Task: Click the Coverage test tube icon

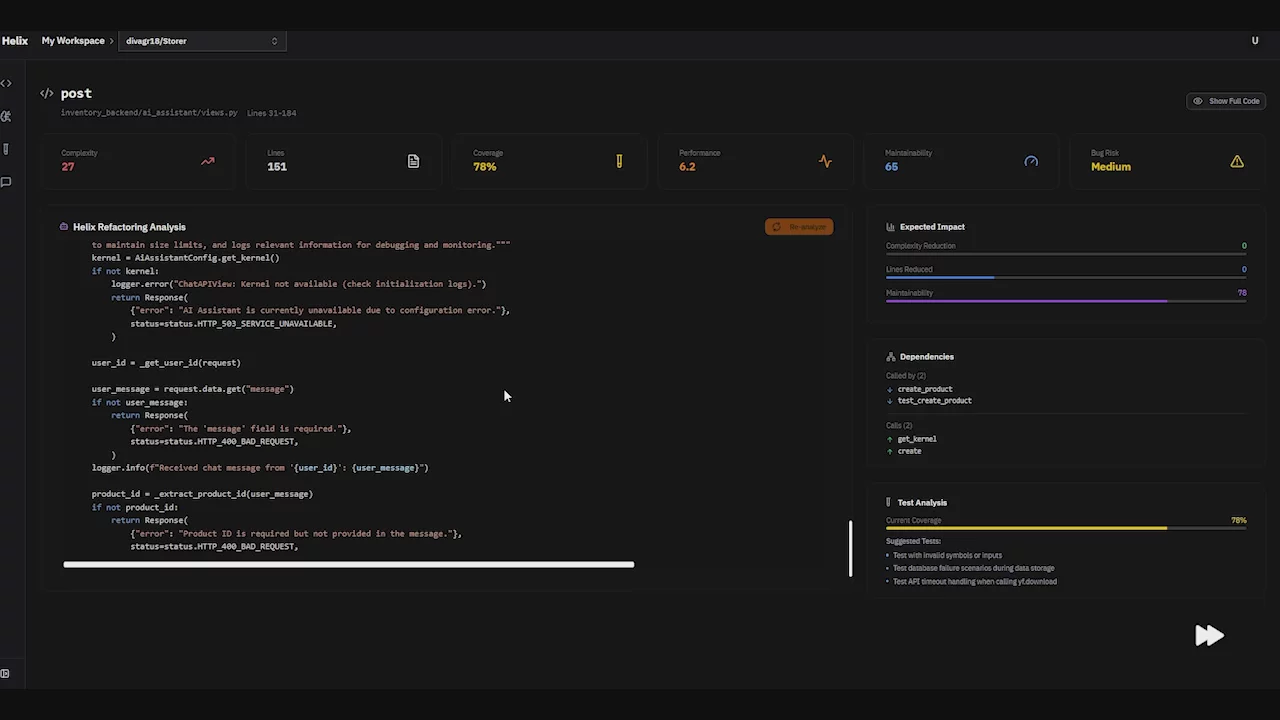Action: pos(619,161)
